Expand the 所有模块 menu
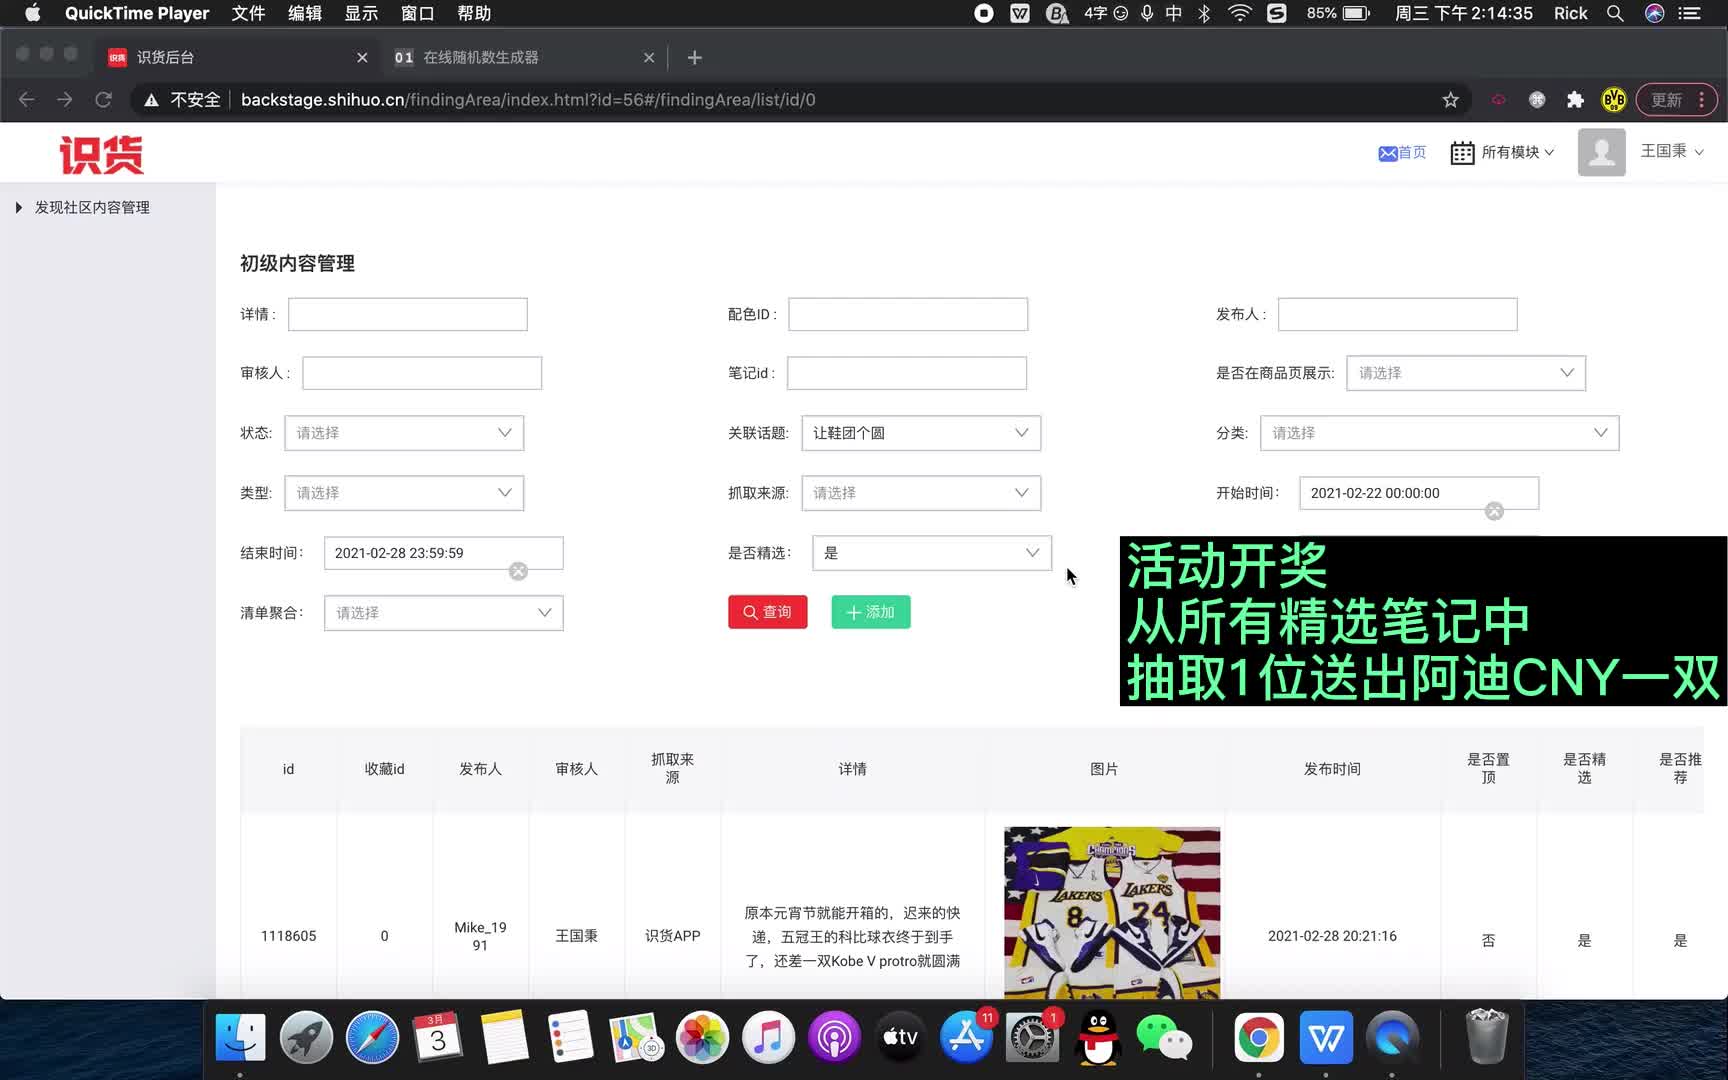 [x=1502, y=152]
